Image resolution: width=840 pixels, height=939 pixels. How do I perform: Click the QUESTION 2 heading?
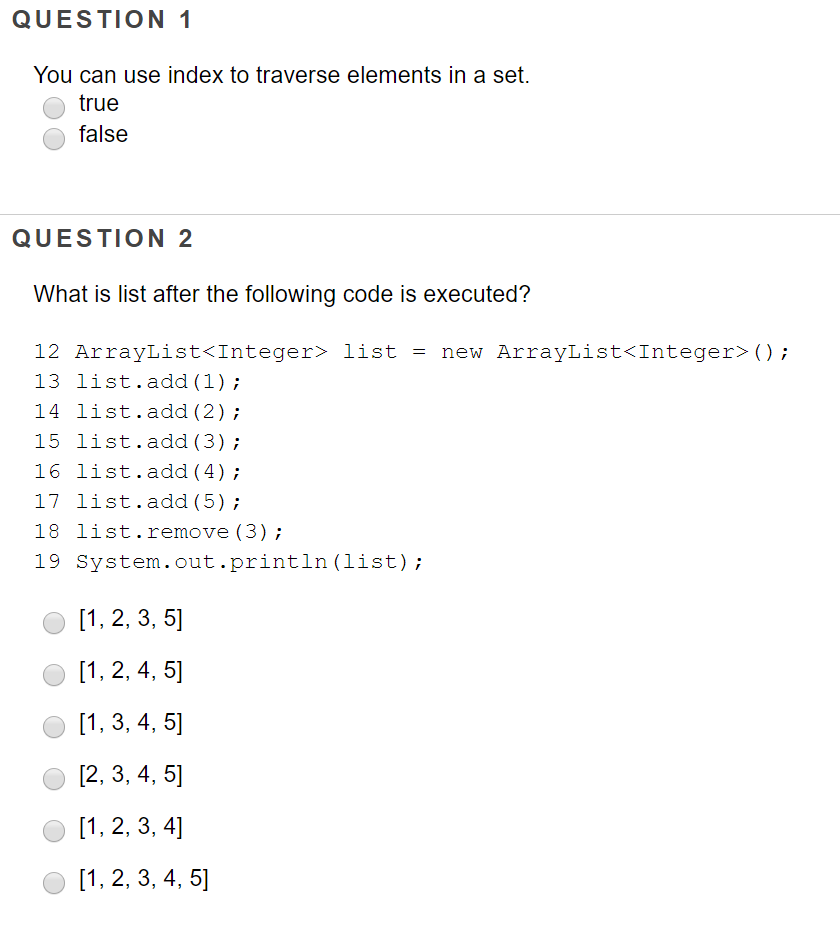(101, 238)
